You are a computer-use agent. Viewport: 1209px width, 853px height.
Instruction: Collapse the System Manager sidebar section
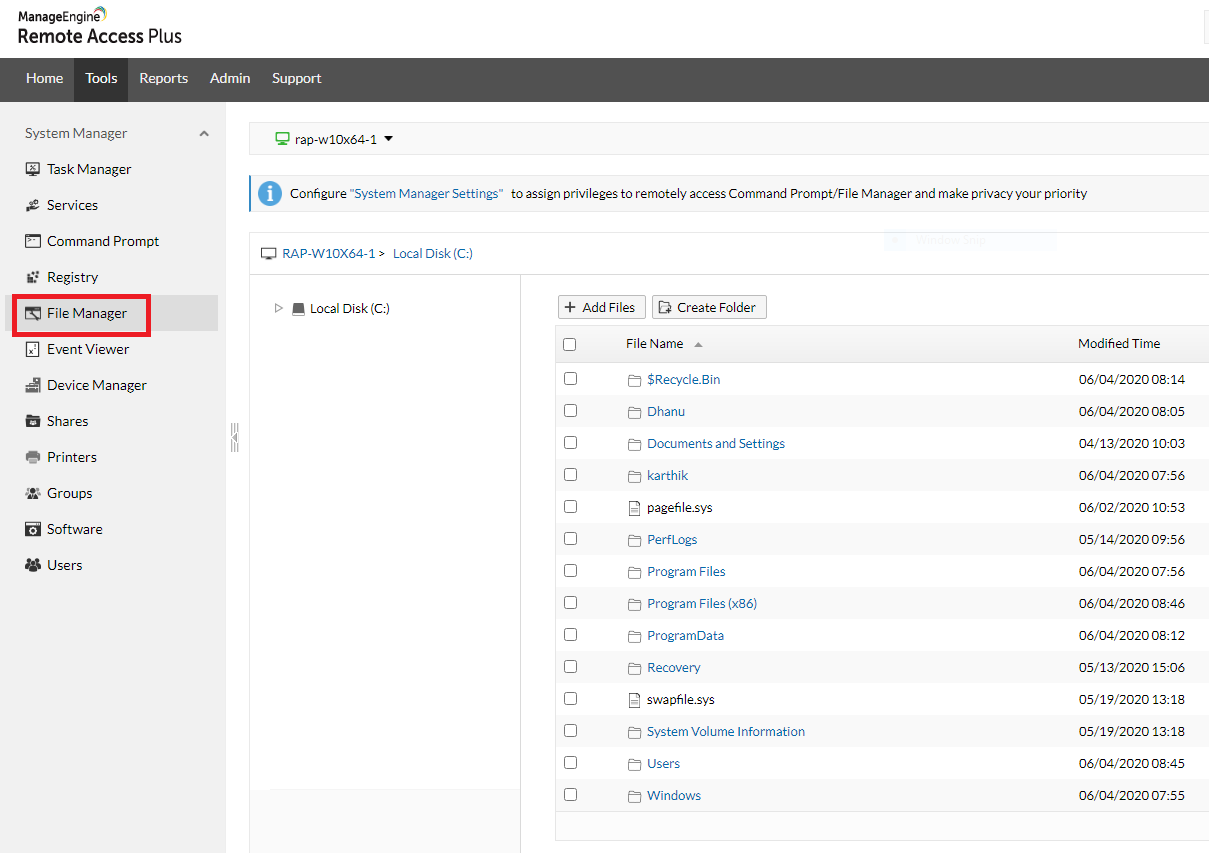pos(204,133)
